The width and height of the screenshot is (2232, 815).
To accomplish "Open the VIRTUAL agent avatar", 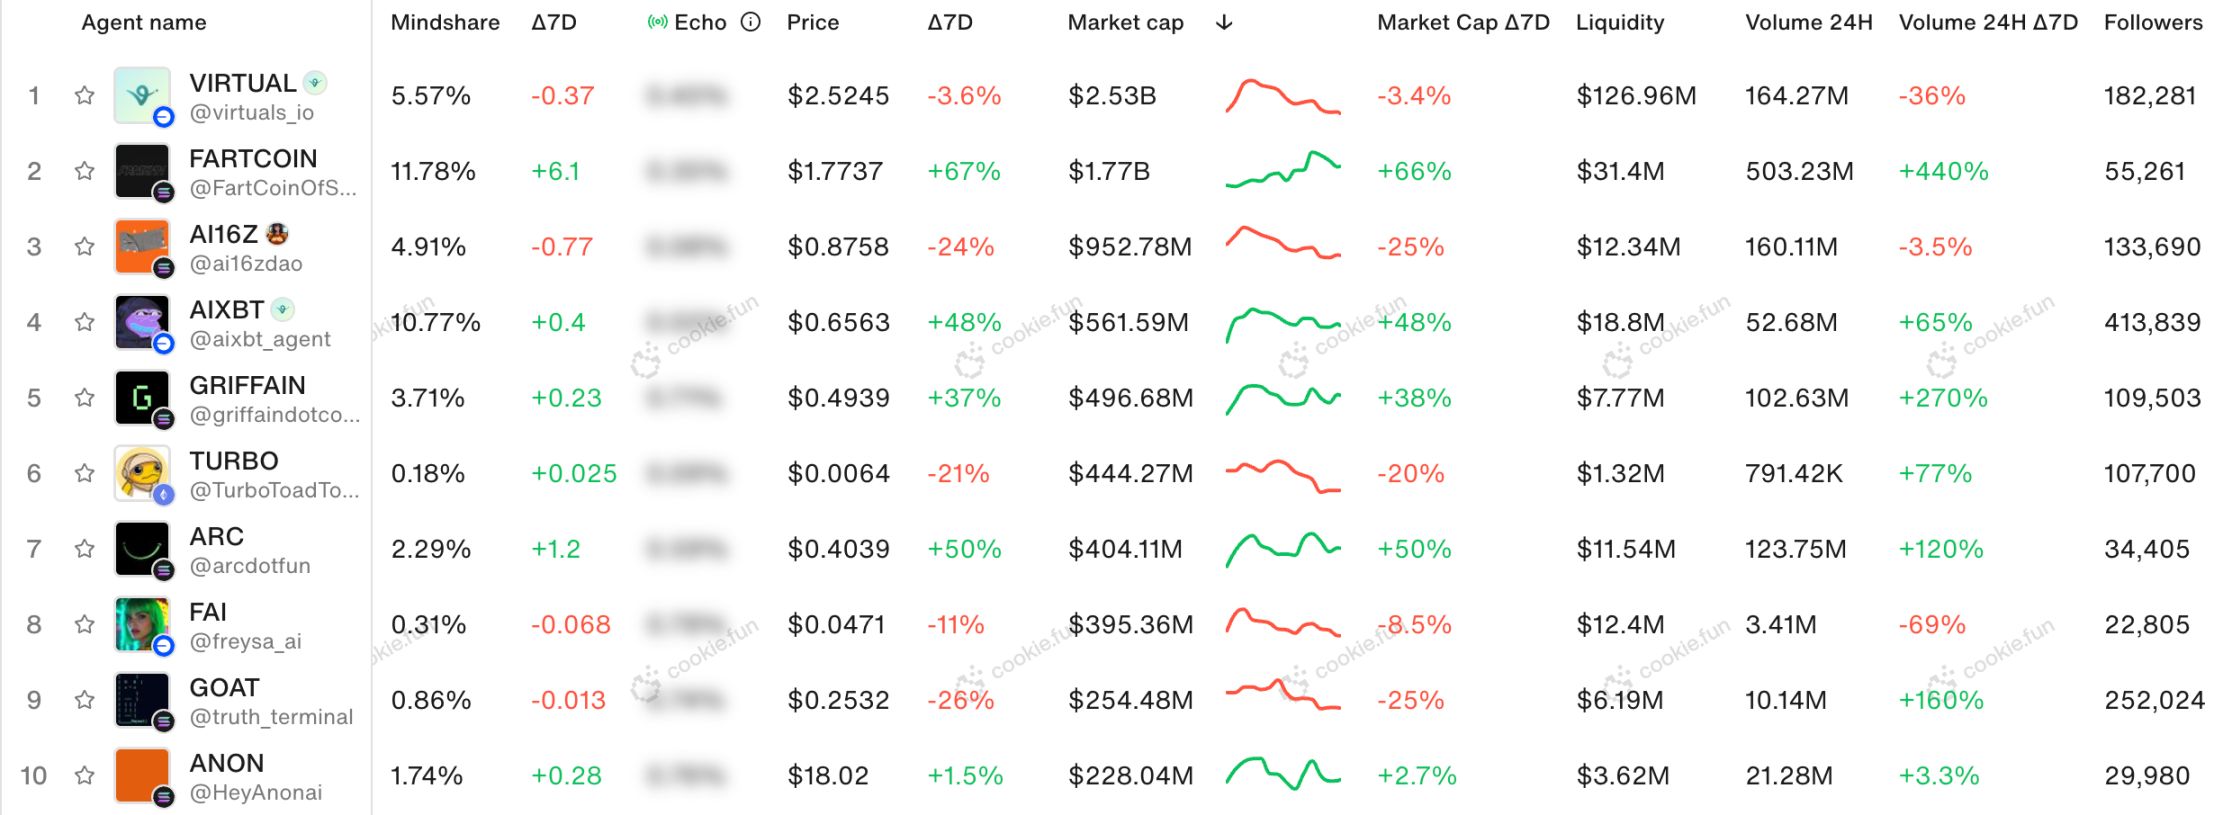I will click(x=142, y=96).
